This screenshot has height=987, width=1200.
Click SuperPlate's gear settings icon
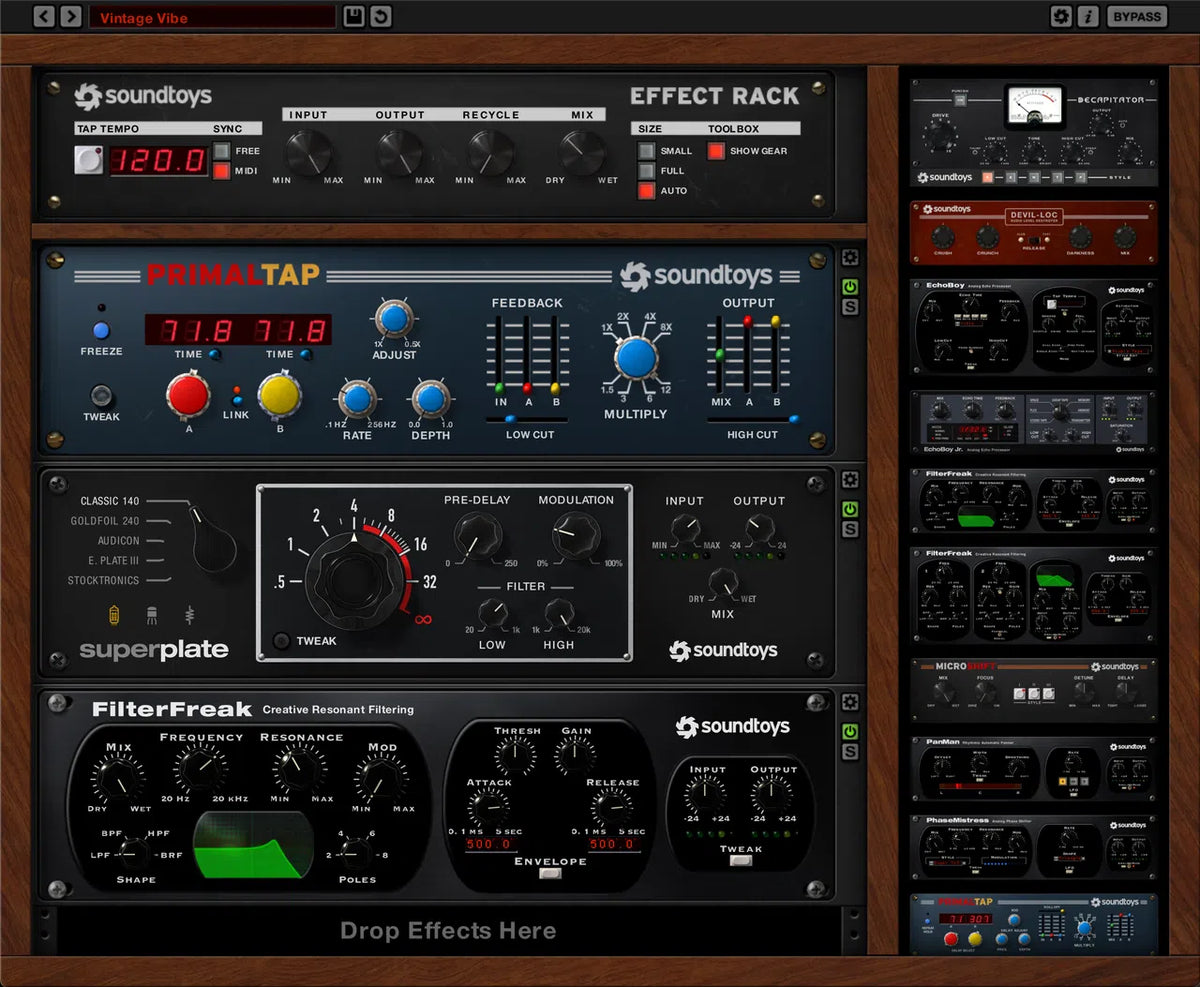pyautogui.click(x=849, y=479)
